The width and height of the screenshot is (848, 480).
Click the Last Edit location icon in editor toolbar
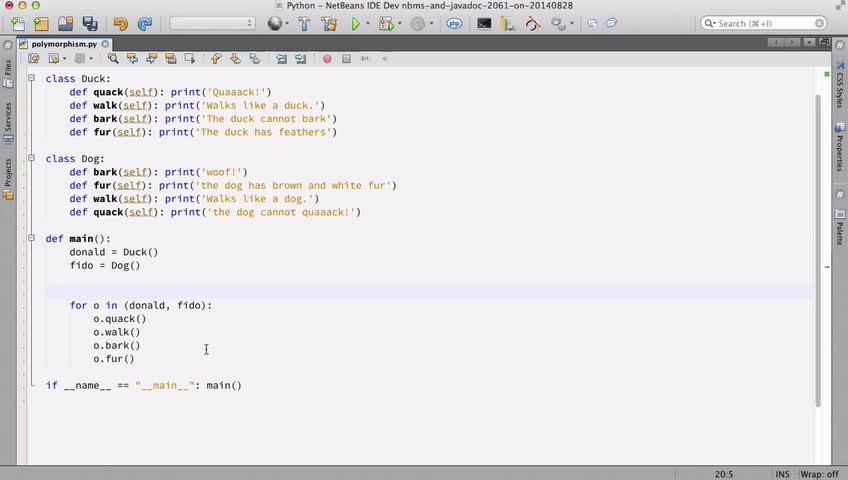pyautogui.click(x=34, y=58)
